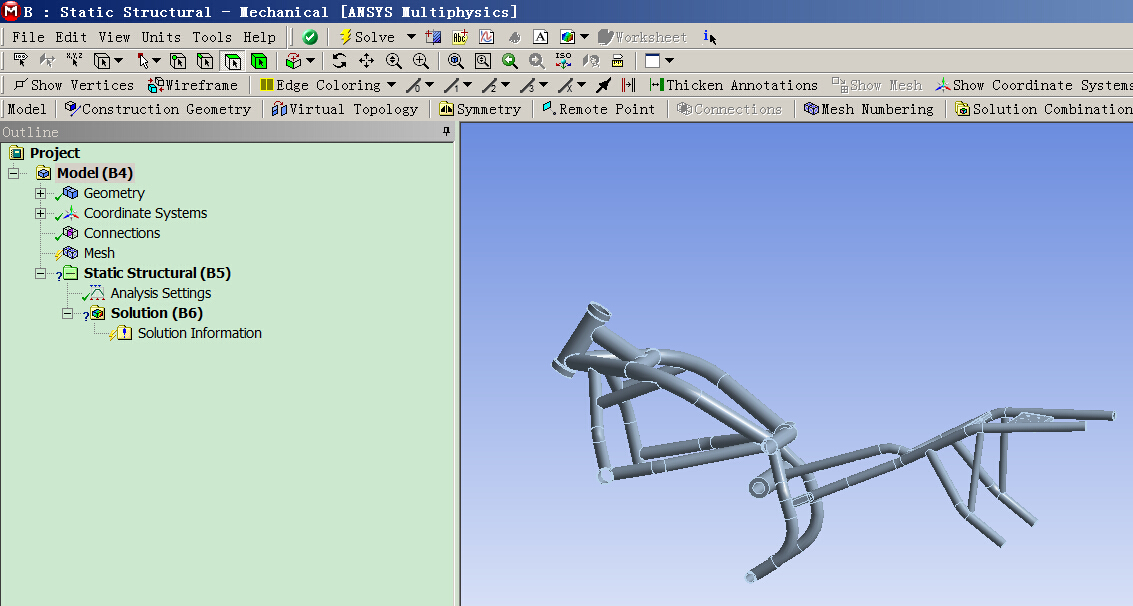The image size is (1133, 606).
Task: Open the selection mode dropdown arrow
Action: pos(119,61)
